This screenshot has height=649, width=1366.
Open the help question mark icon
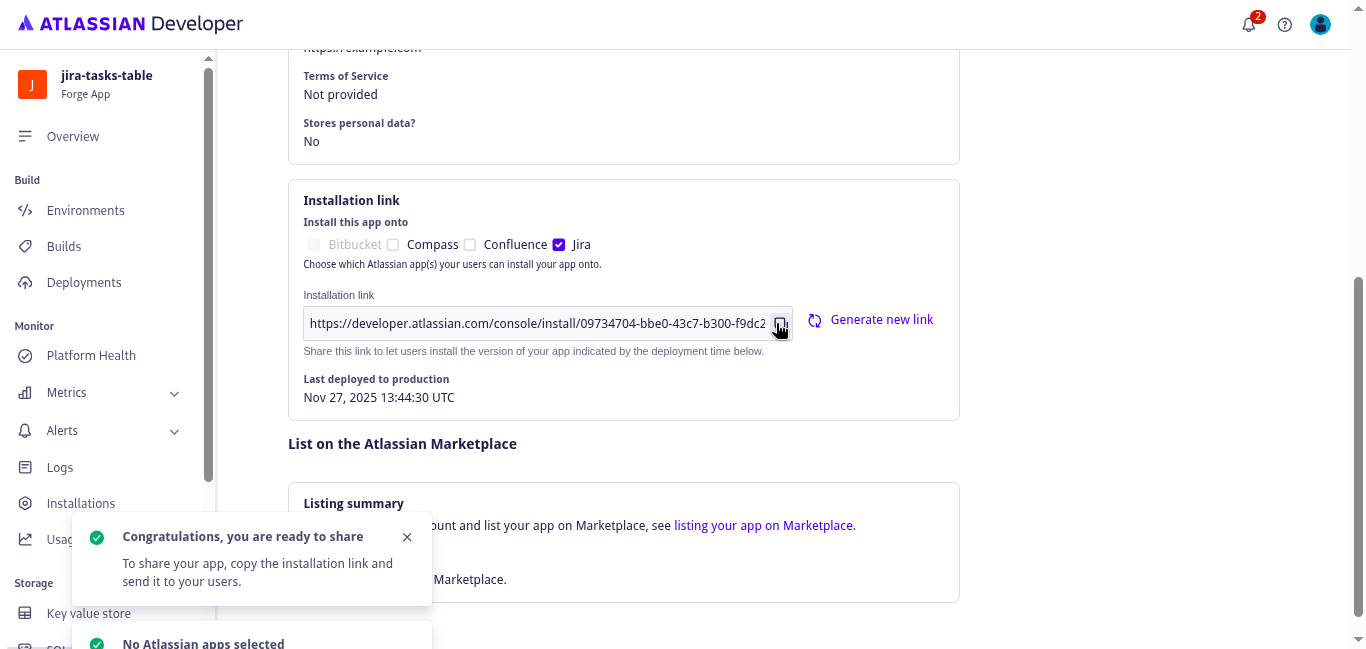[x=1285, y=25]
